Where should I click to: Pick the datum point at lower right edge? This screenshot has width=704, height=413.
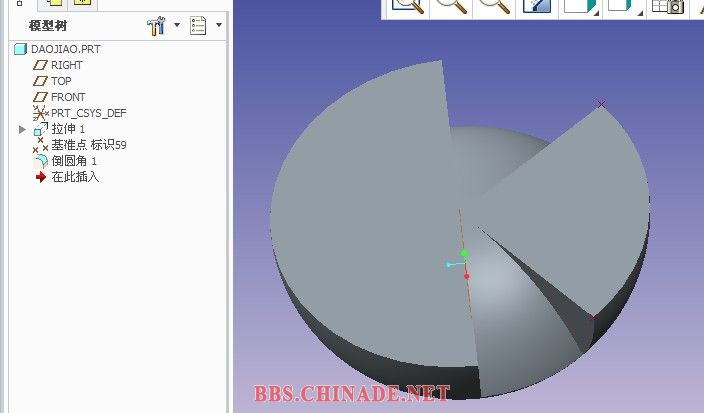(x=594, y=317)
